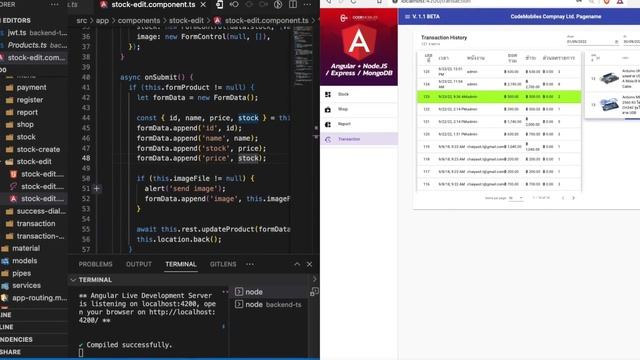
Task: Click split terminal icon beside node
Action: pyautogui.click(x=314, y=292)
